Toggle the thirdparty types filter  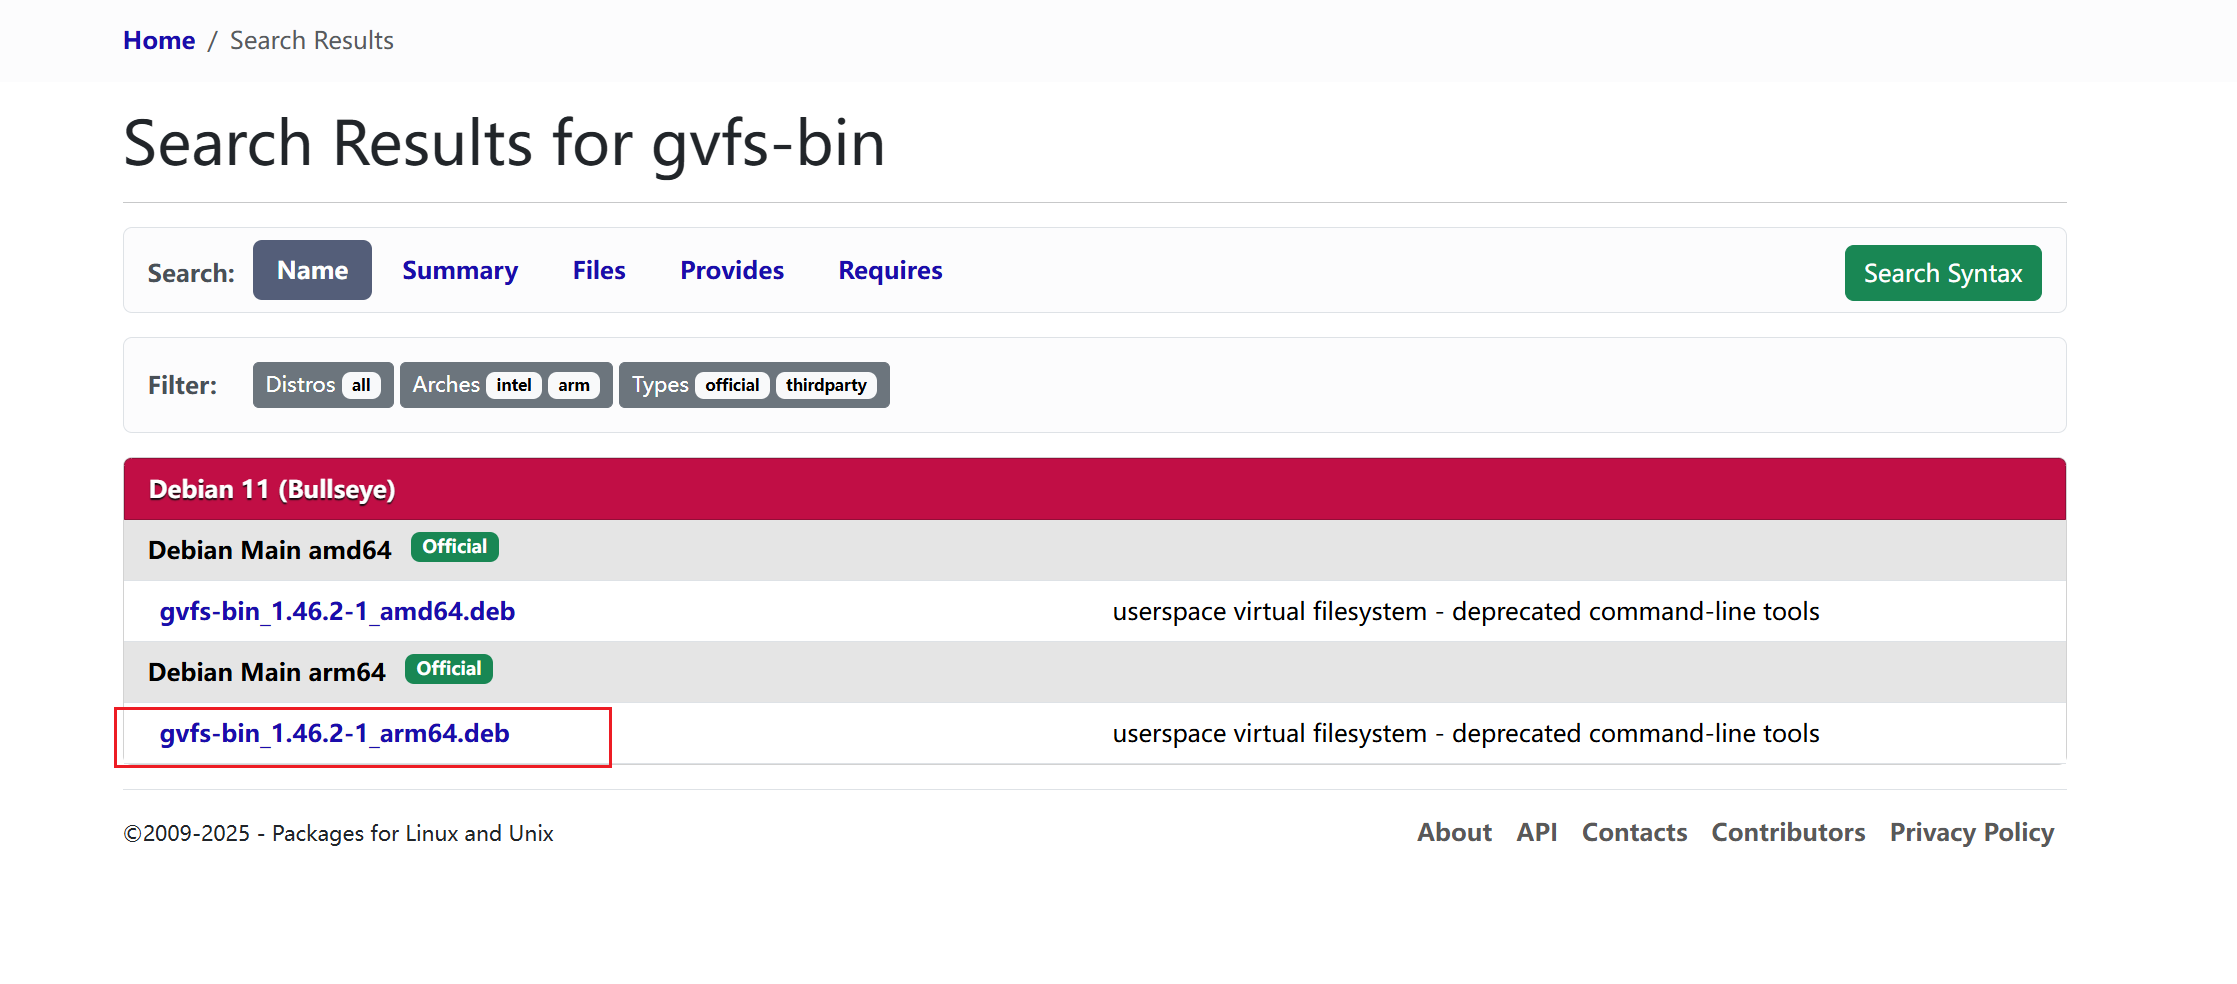827,384
